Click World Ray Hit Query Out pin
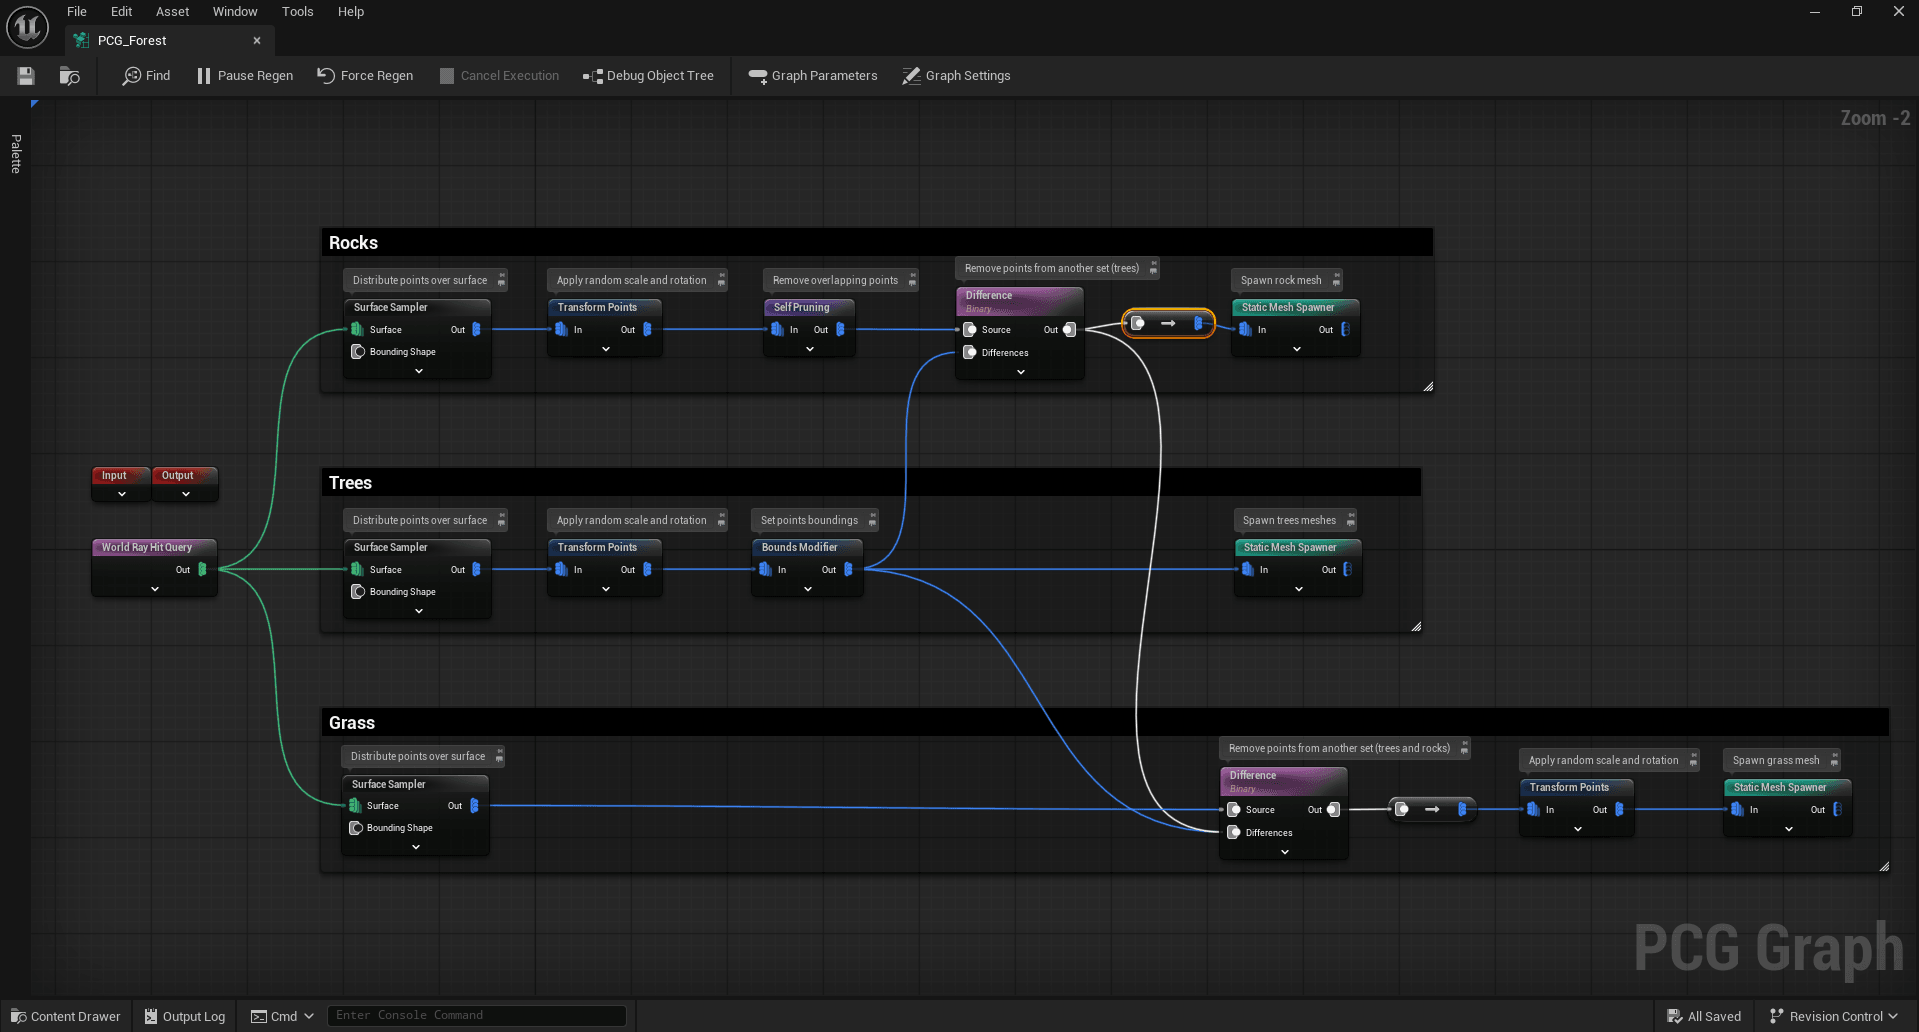The width and height of the screenshot is (1919, 1032). click(x=202, y=569)
